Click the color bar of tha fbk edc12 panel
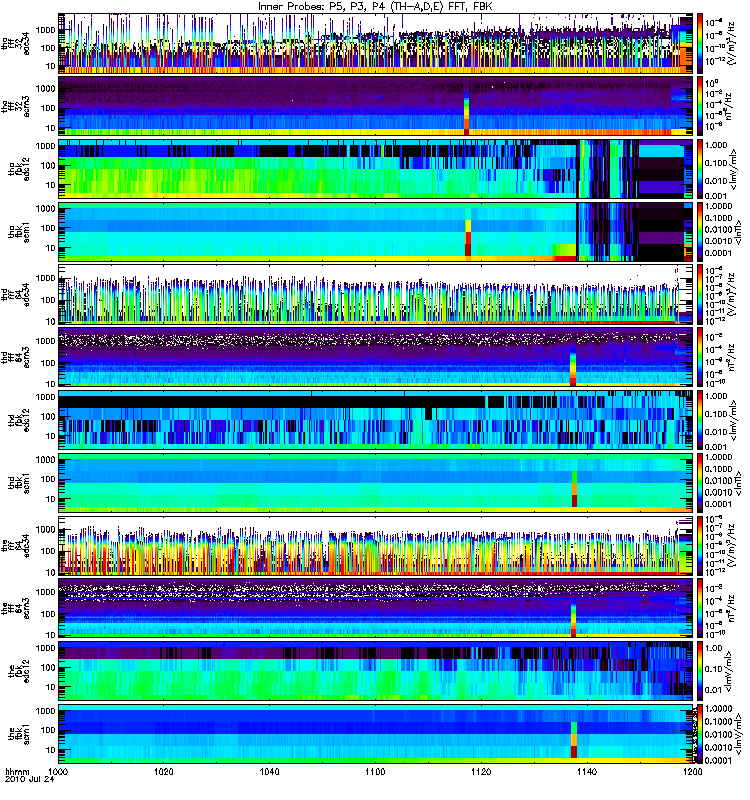Image resolution: width=750 pixels, height=800 pixels. [701, 169]
